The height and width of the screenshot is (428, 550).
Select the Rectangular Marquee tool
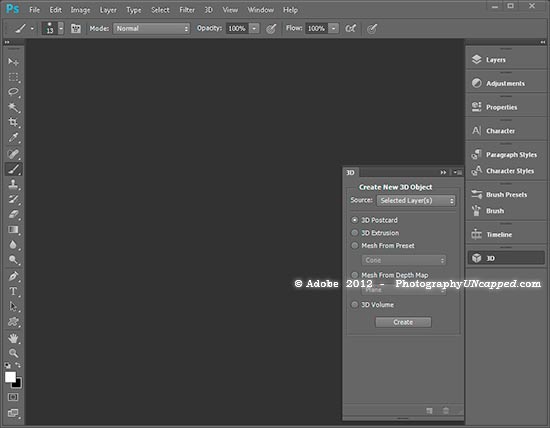[x=13, y=77]
